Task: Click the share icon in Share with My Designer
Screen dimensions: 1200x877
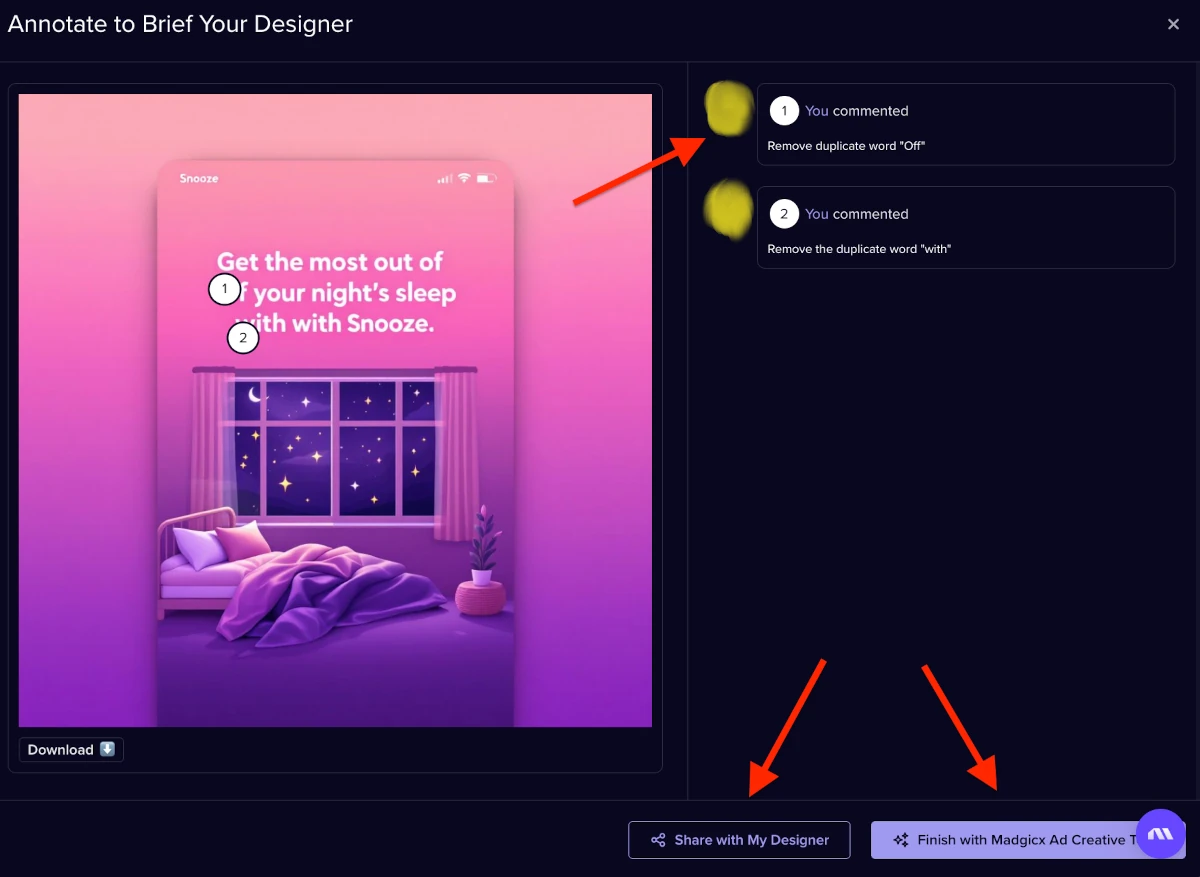Action: pos(658,840)
